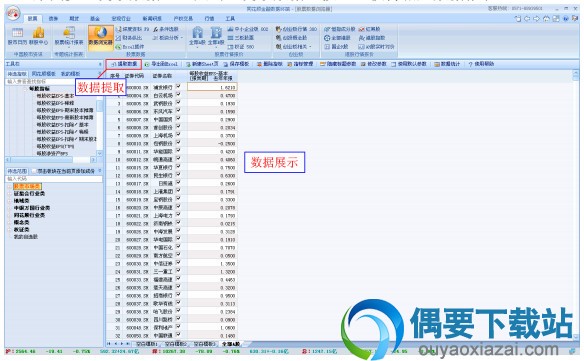584x361 pixels.
Task: Expand the 申银万国行业类 node
Action: pyautogui.click(x=10, y=208)
